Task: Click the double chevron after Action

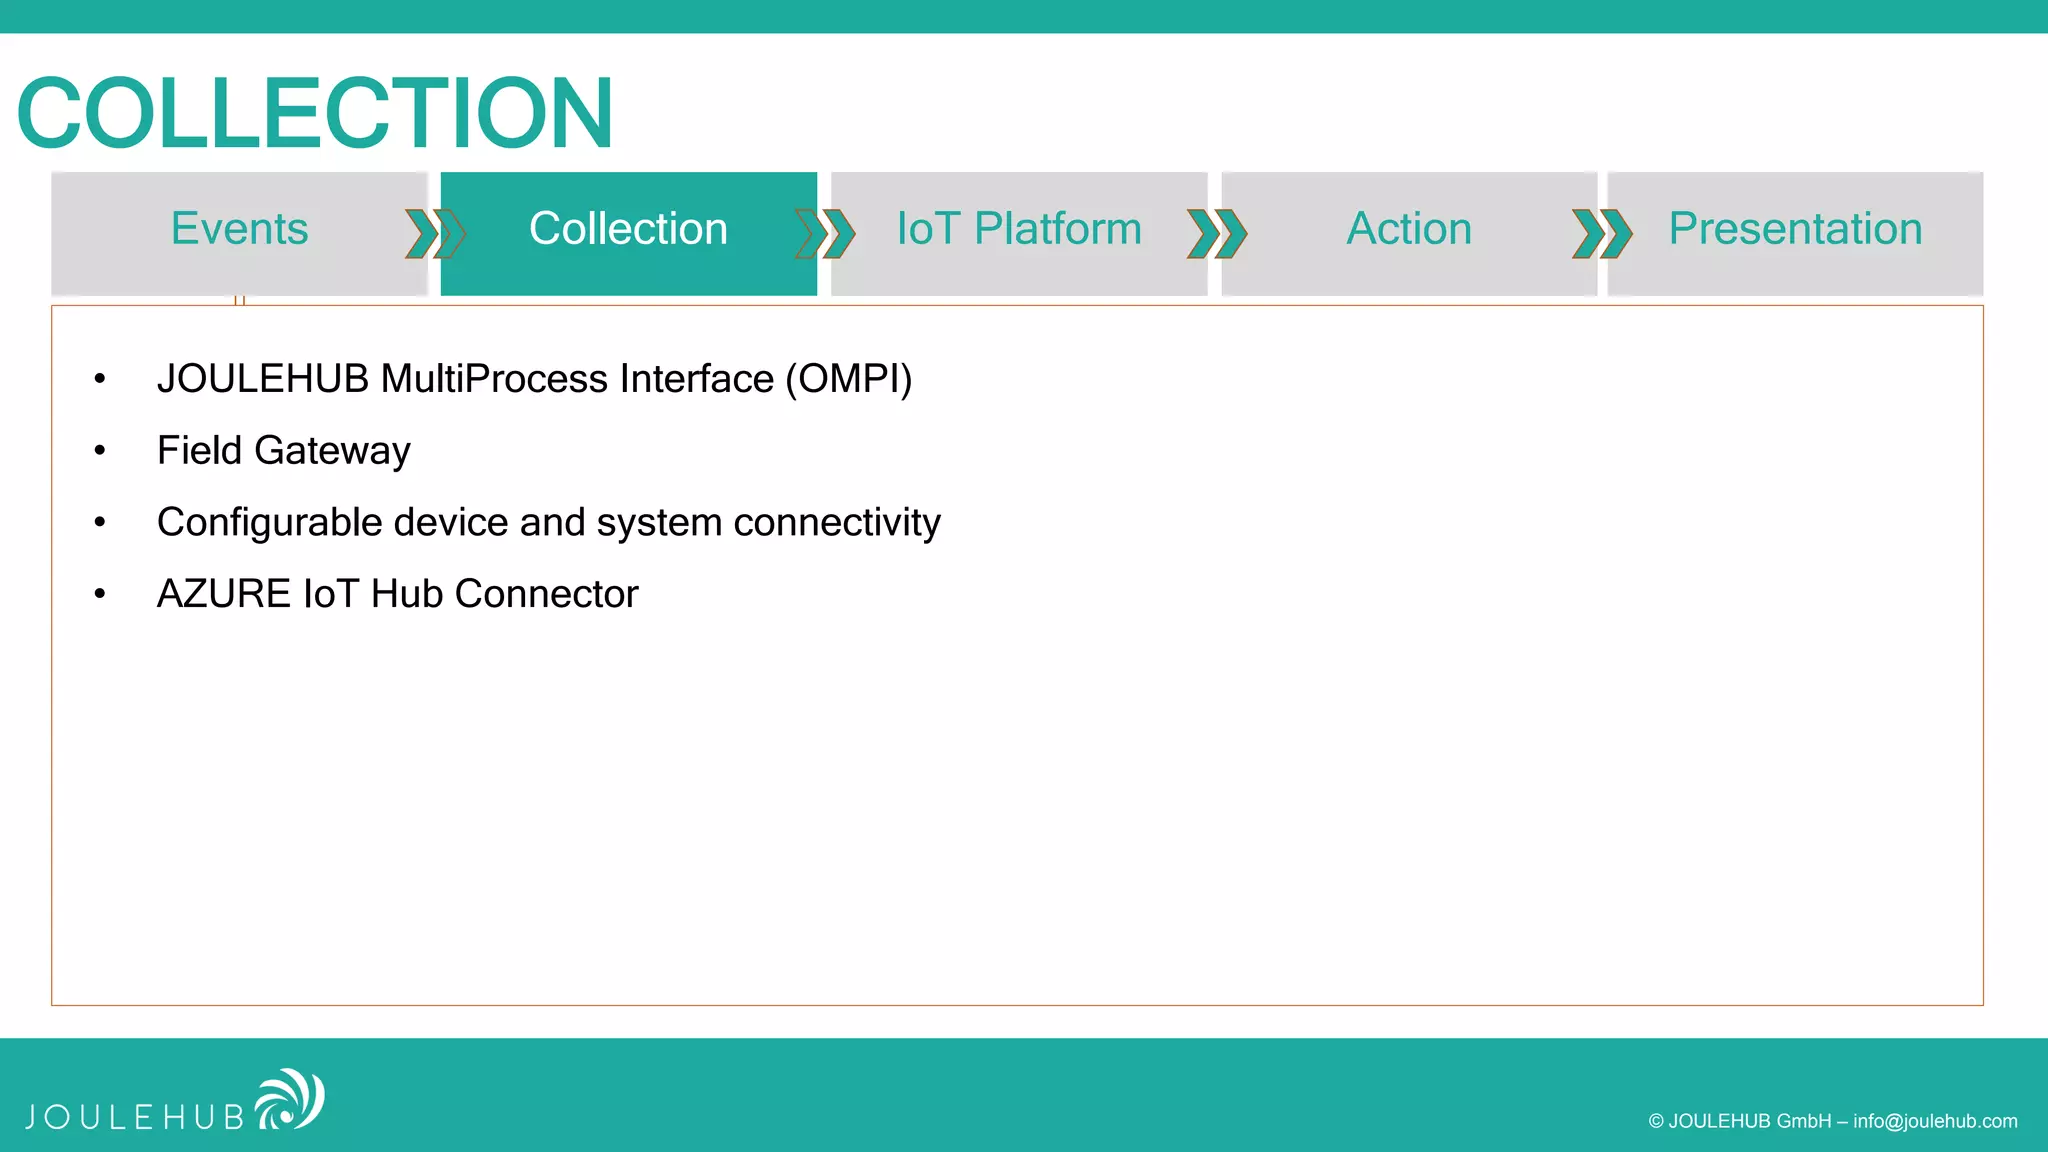Action: [1602, 234]
